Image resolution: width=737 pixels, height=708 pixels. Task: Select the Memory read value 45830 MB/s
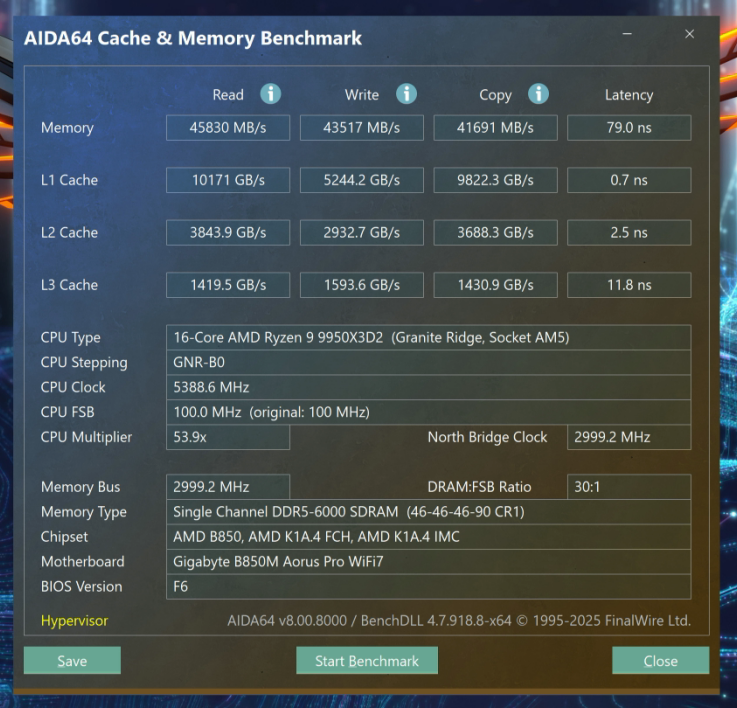point(228,128)
